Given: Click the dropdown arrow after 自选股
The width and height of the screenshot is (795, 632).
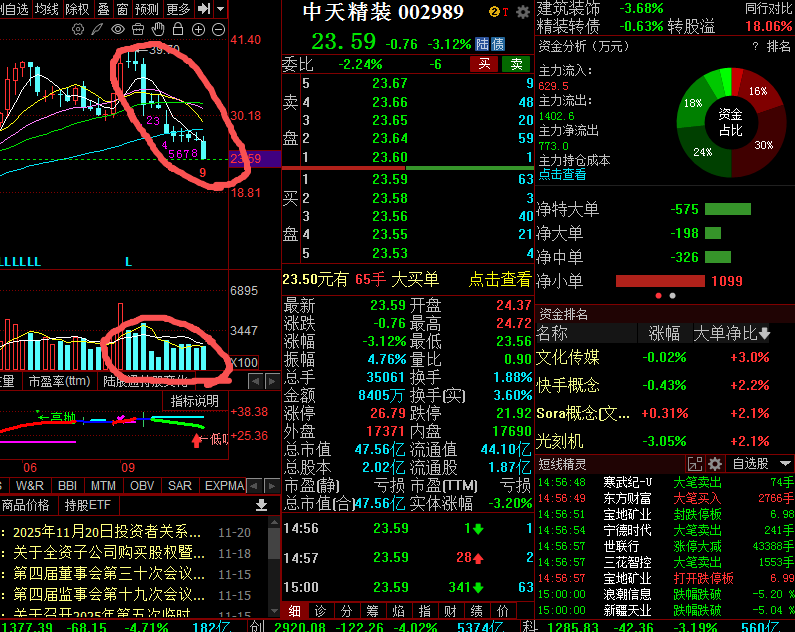Looking at the screenshot, I should click(785, 464).
